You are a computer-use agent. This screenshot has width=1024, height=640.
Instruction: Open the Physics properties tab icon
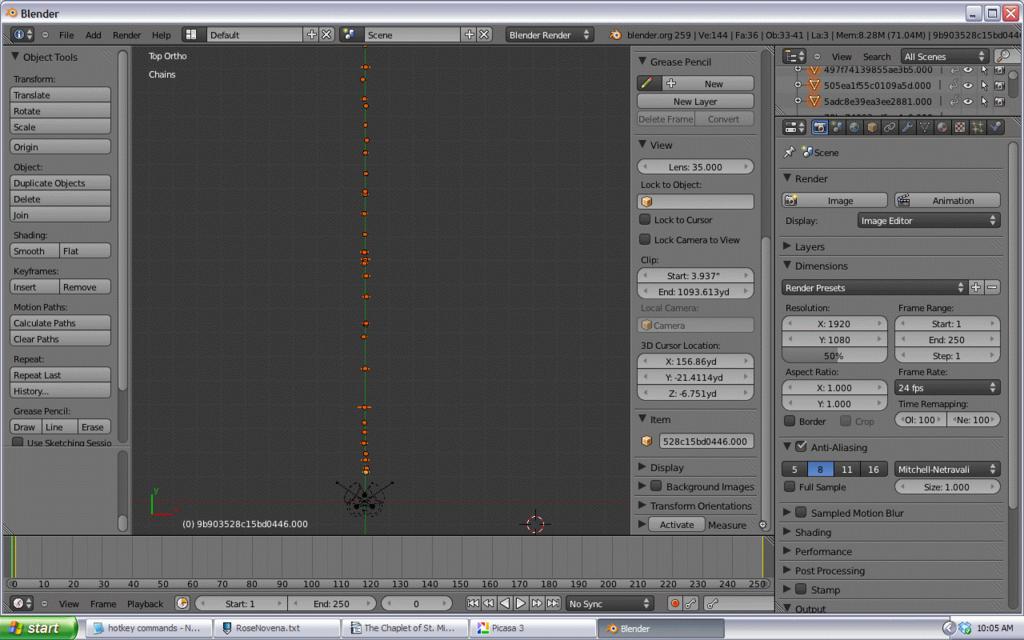click(x=995, y=127)
